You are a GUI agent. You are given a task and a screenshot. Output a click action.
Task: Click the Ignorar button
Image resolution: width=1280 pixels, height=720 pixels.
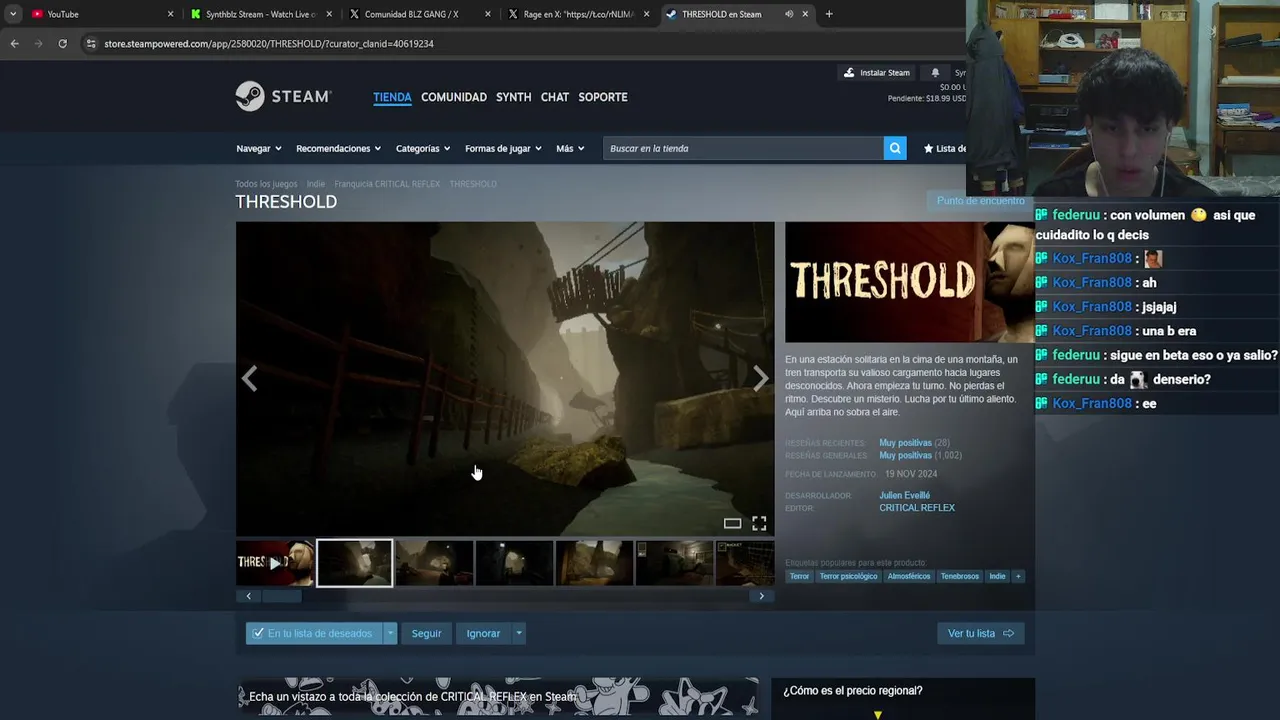click(483, 633)
